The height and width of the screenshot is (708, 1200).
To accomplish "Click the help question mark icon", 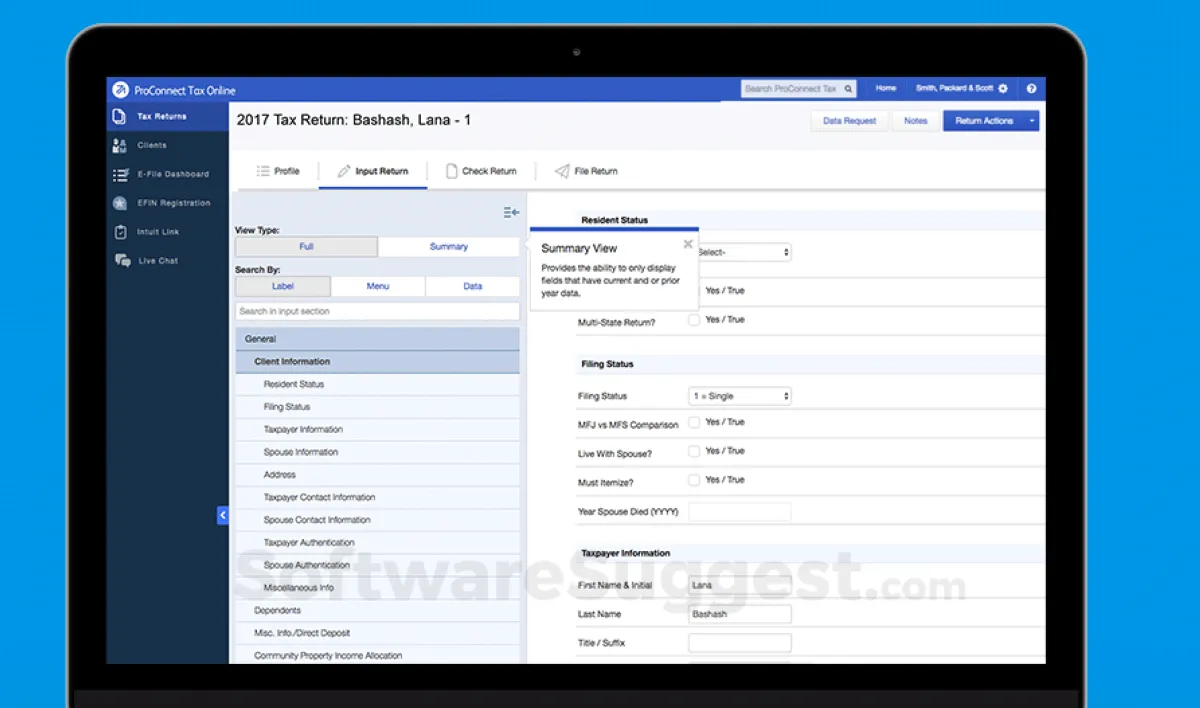I will 1031,89.
